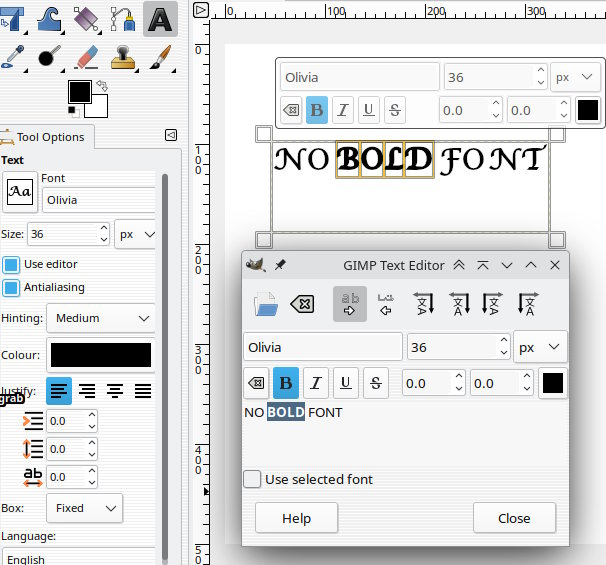The image size is (606, 565).
Task: Swap foreground and background colours
Action: point(102,85)
